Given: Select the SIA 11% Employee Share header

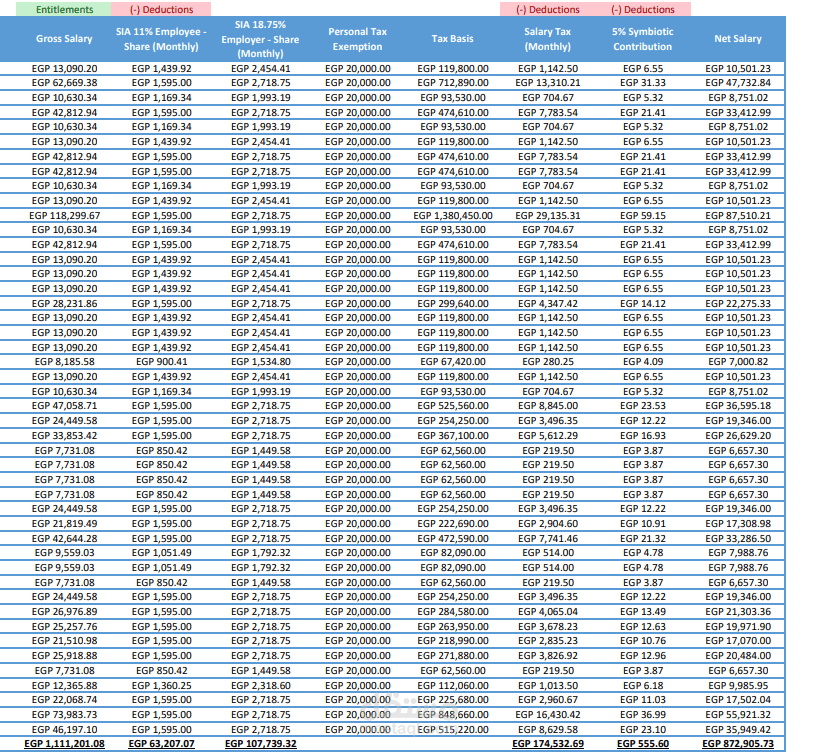Looking at the screenshot, I should [161, 39].
